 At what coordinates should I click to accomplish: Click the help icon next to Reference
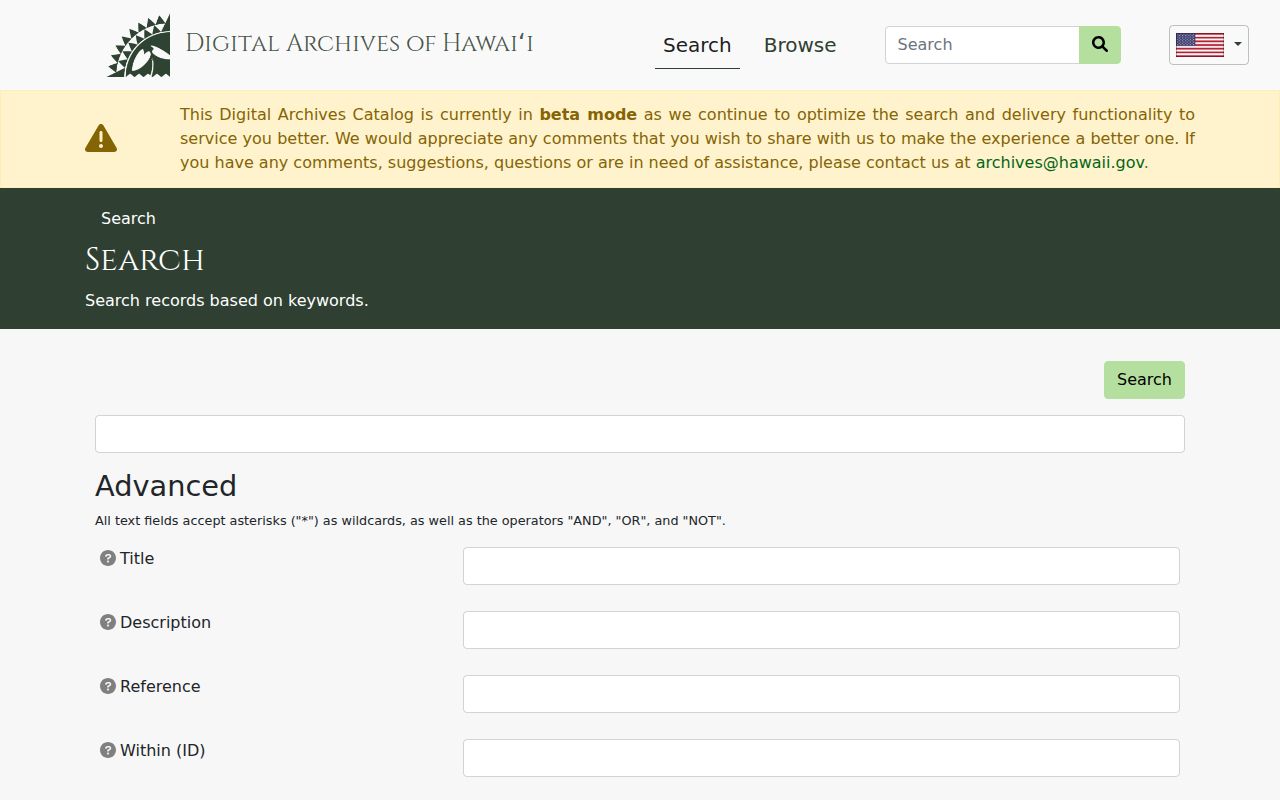108,686
